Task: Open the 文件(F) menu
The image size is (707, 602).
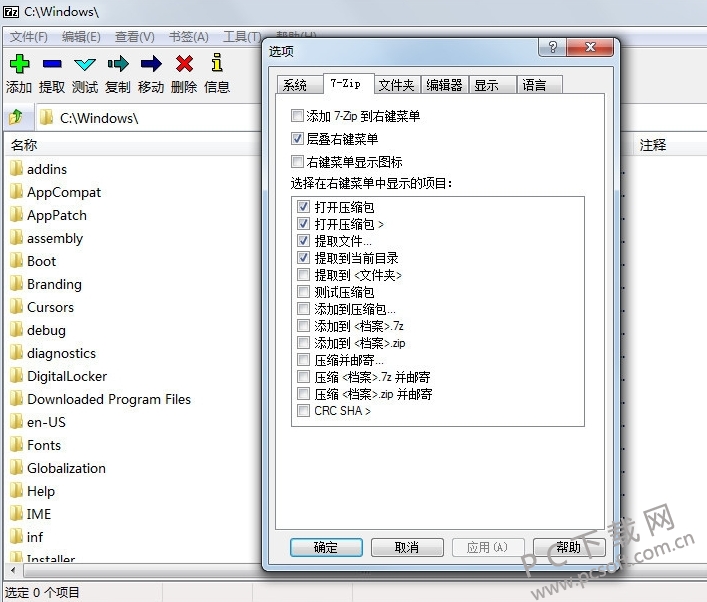Action: pos(29,37)
